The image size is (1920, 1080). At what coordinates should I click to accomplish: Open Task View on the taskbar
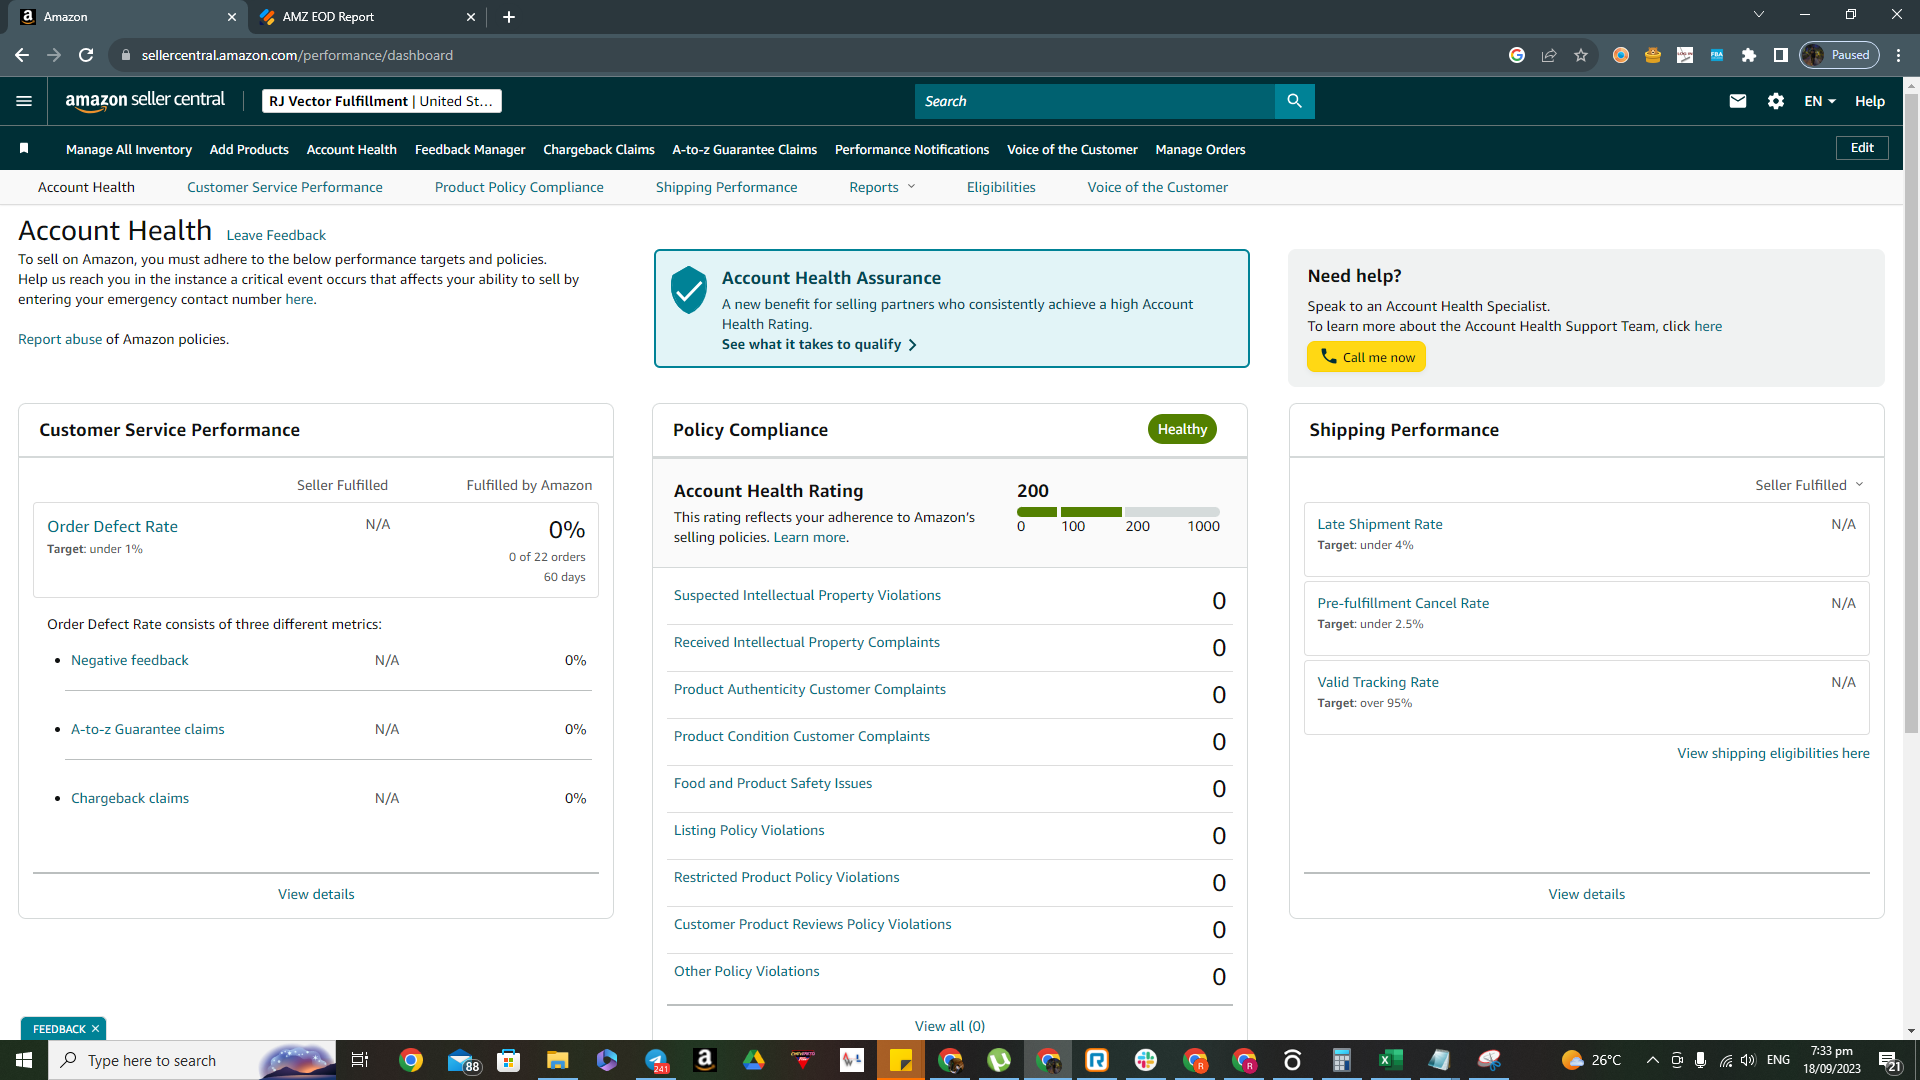(360, 1060)
